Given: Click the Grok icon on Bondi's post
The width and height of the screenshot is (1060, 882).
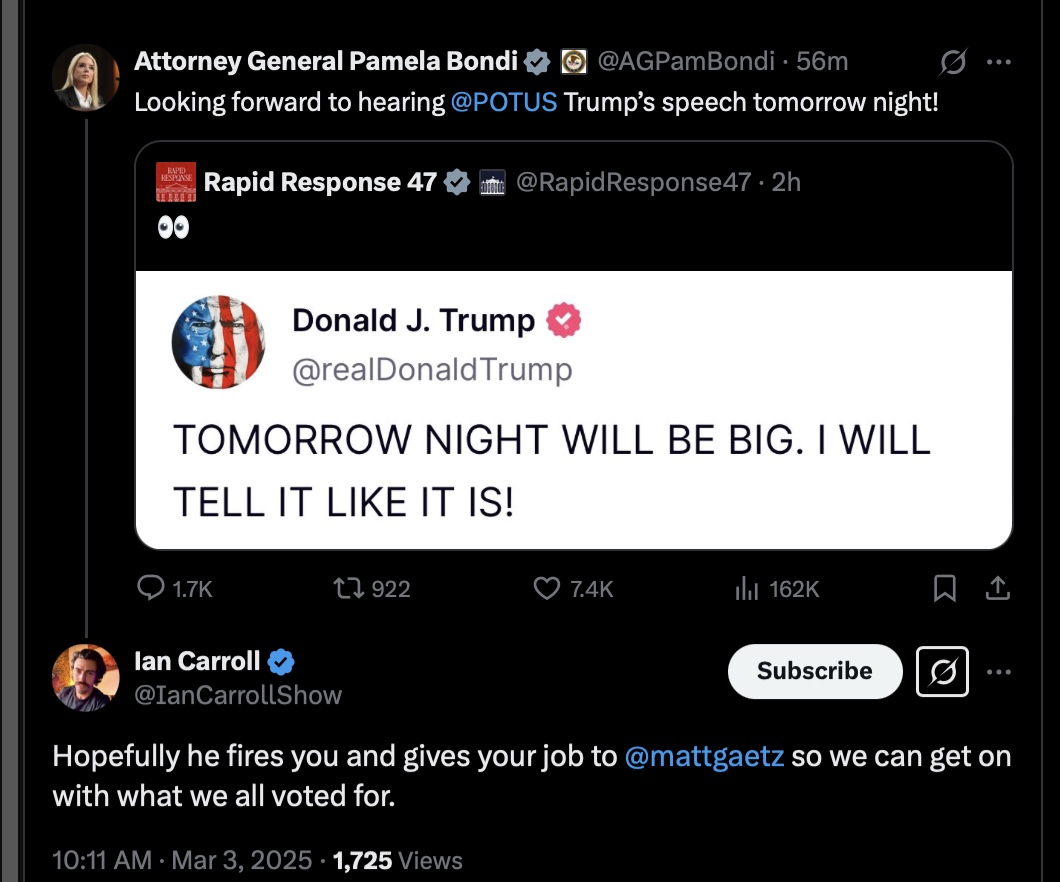Looking at the screenshot, I should [953, 62].
